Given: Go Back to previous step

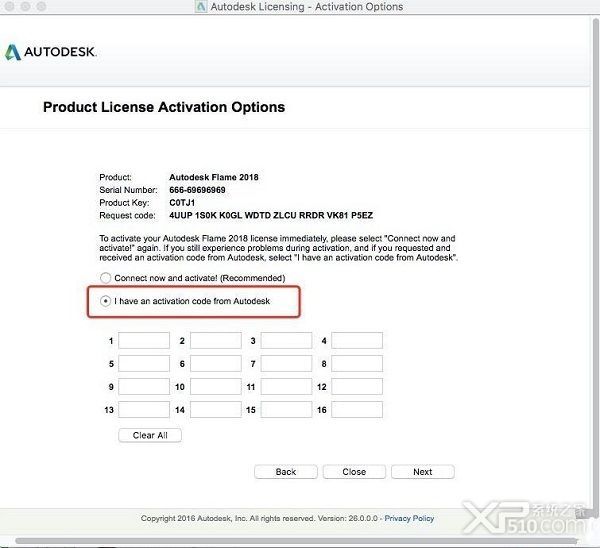Looking at the screenshot, I should (286, 472).
